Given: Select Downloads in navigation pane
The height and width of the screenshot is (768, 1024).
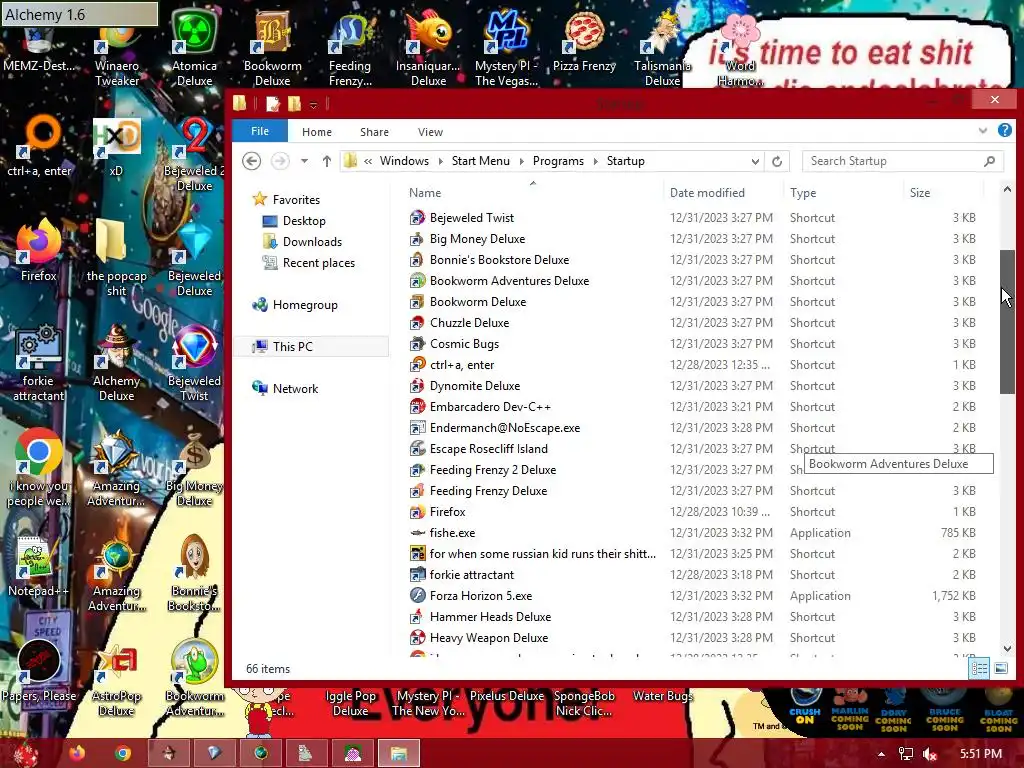Looking at the screenshot, I should 312,242.
